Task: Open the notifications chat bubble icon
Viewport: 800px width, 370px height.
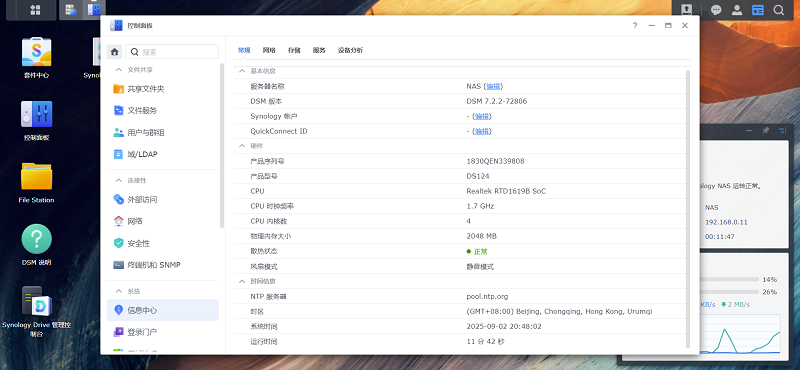Action: pos(716,10)
